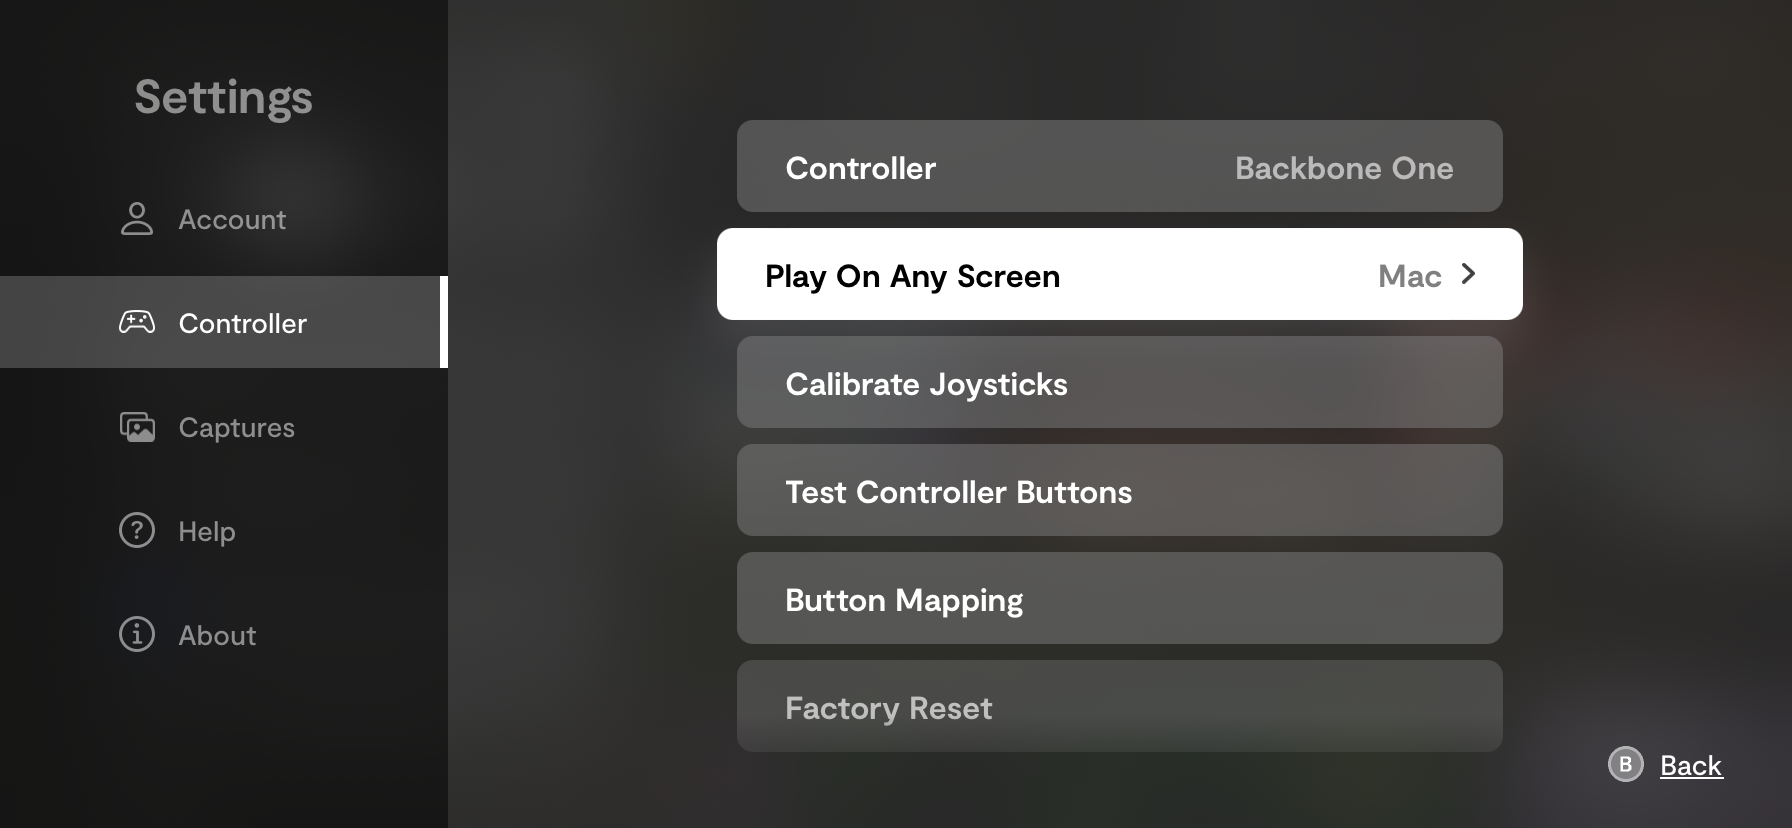The height and width of the screenshot is (828, 1792).
Task: Go to the About section label
Action: click(217, 635)
